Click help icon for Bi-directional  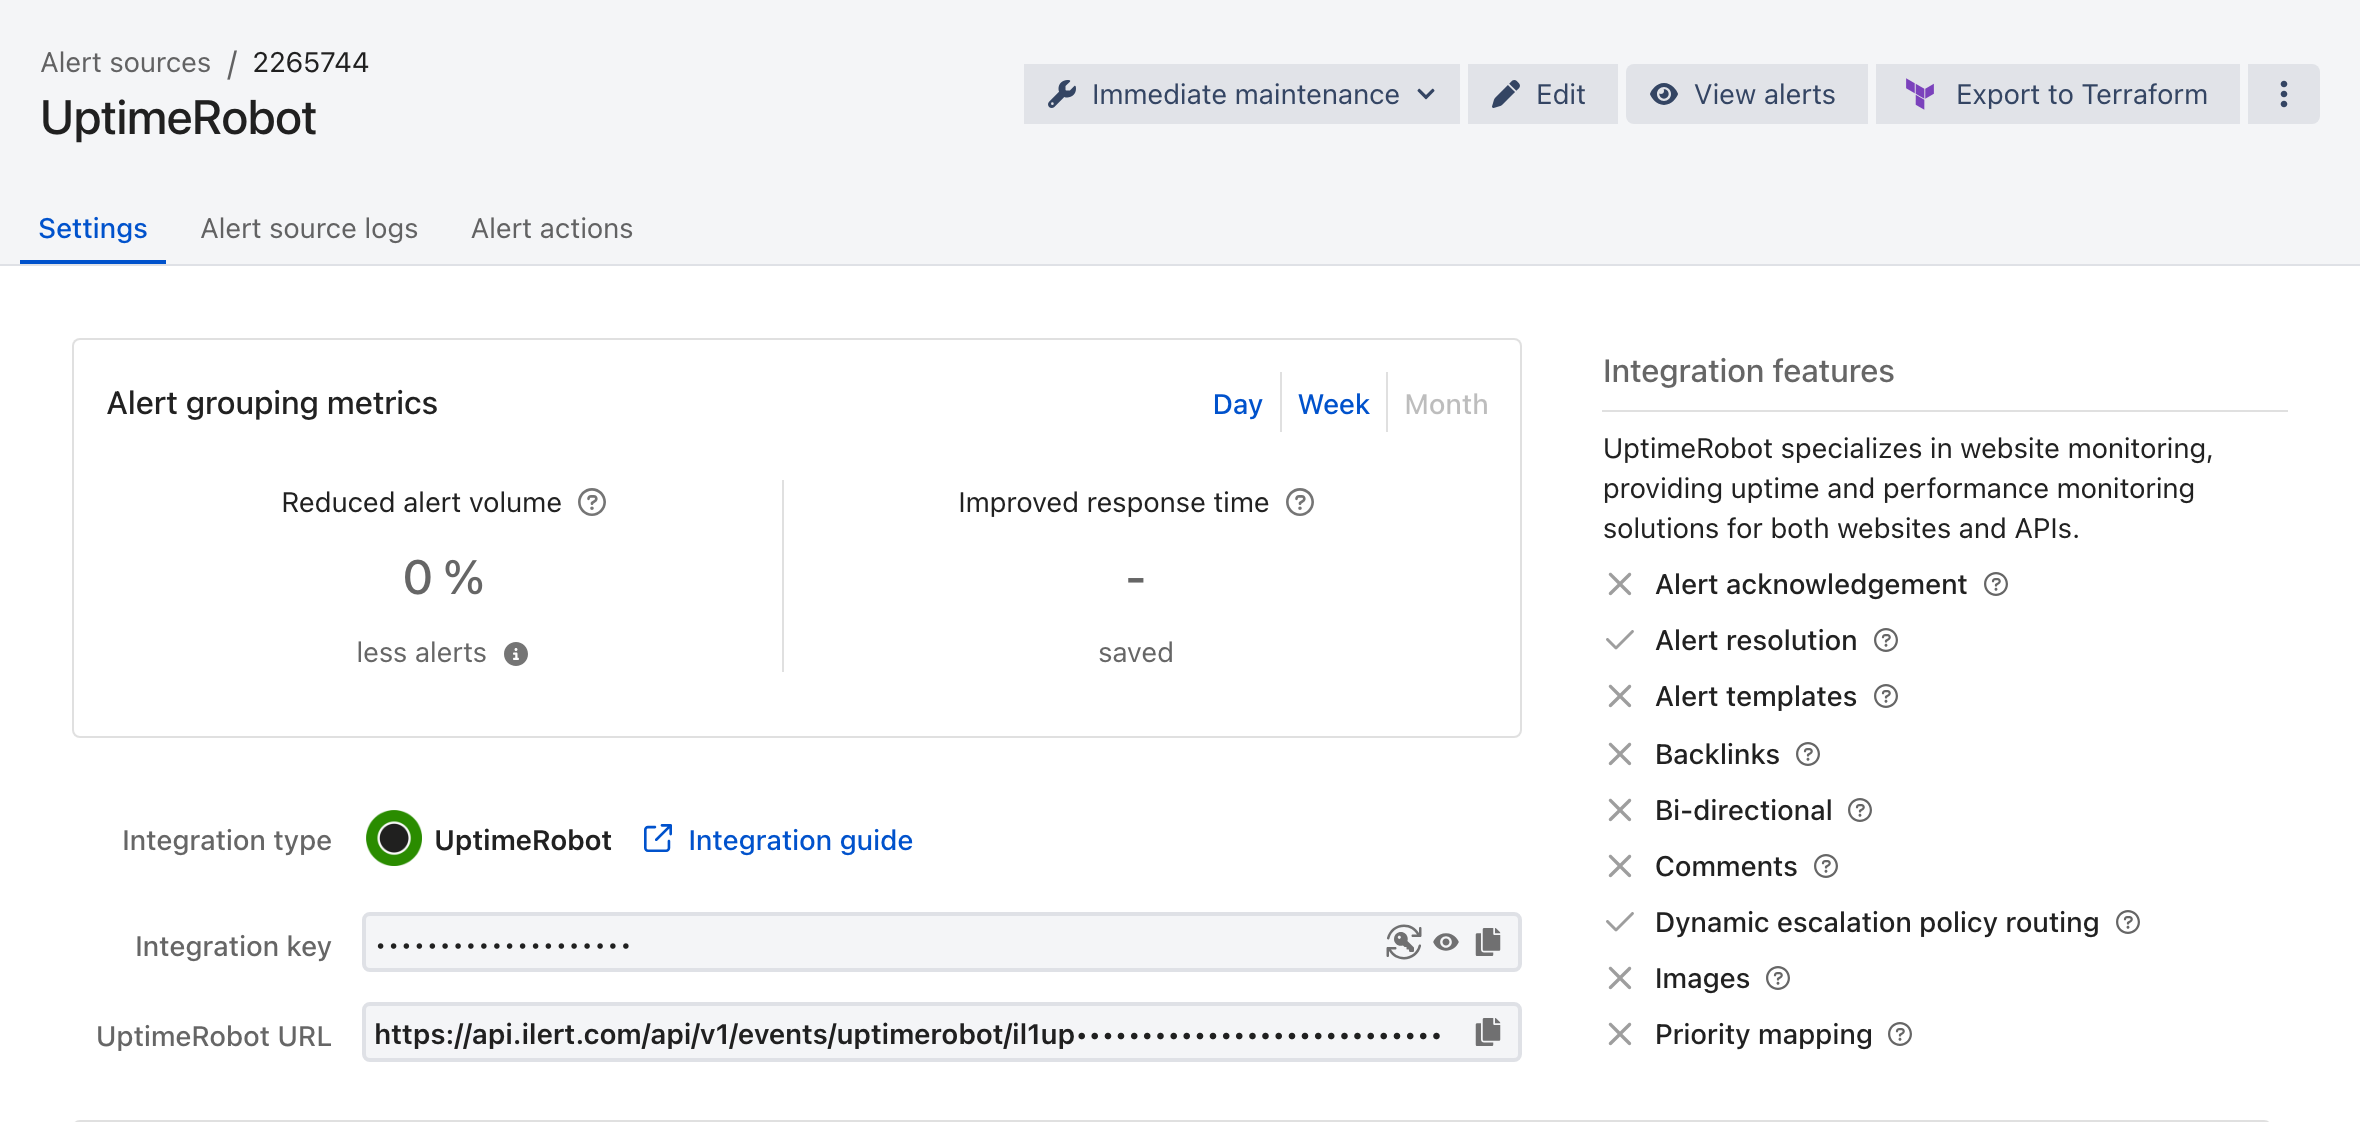pyautogui.click(x=1860, y=810)
